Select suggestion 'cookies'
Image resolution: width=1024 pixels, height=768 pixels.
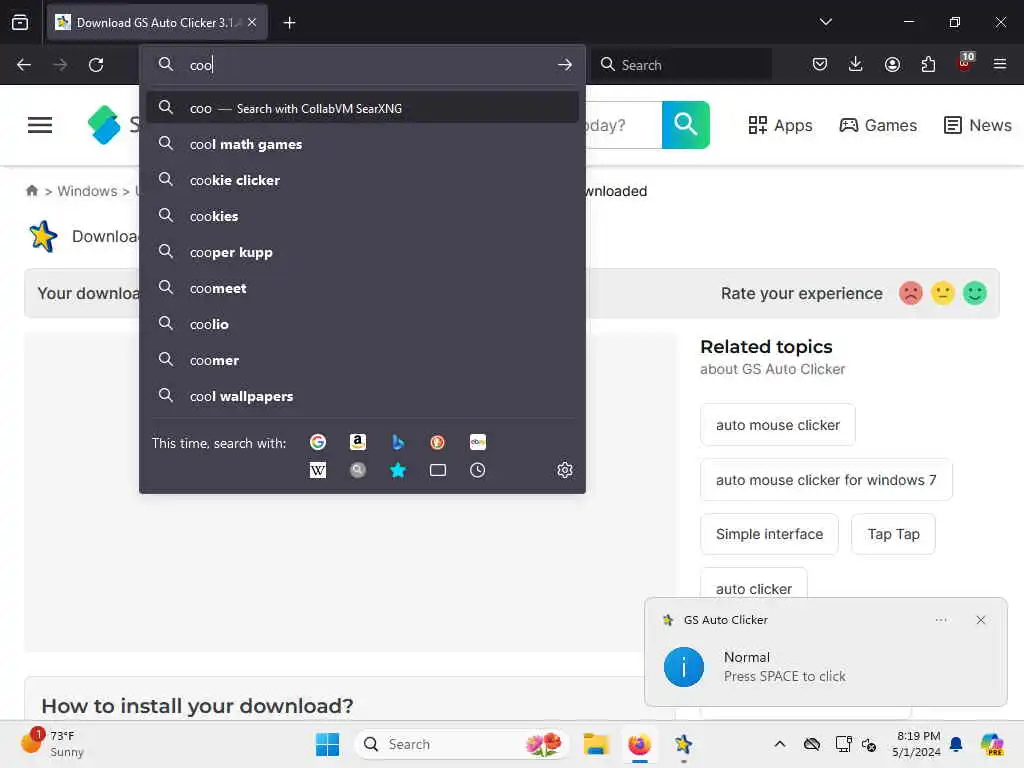coord(362,216)
